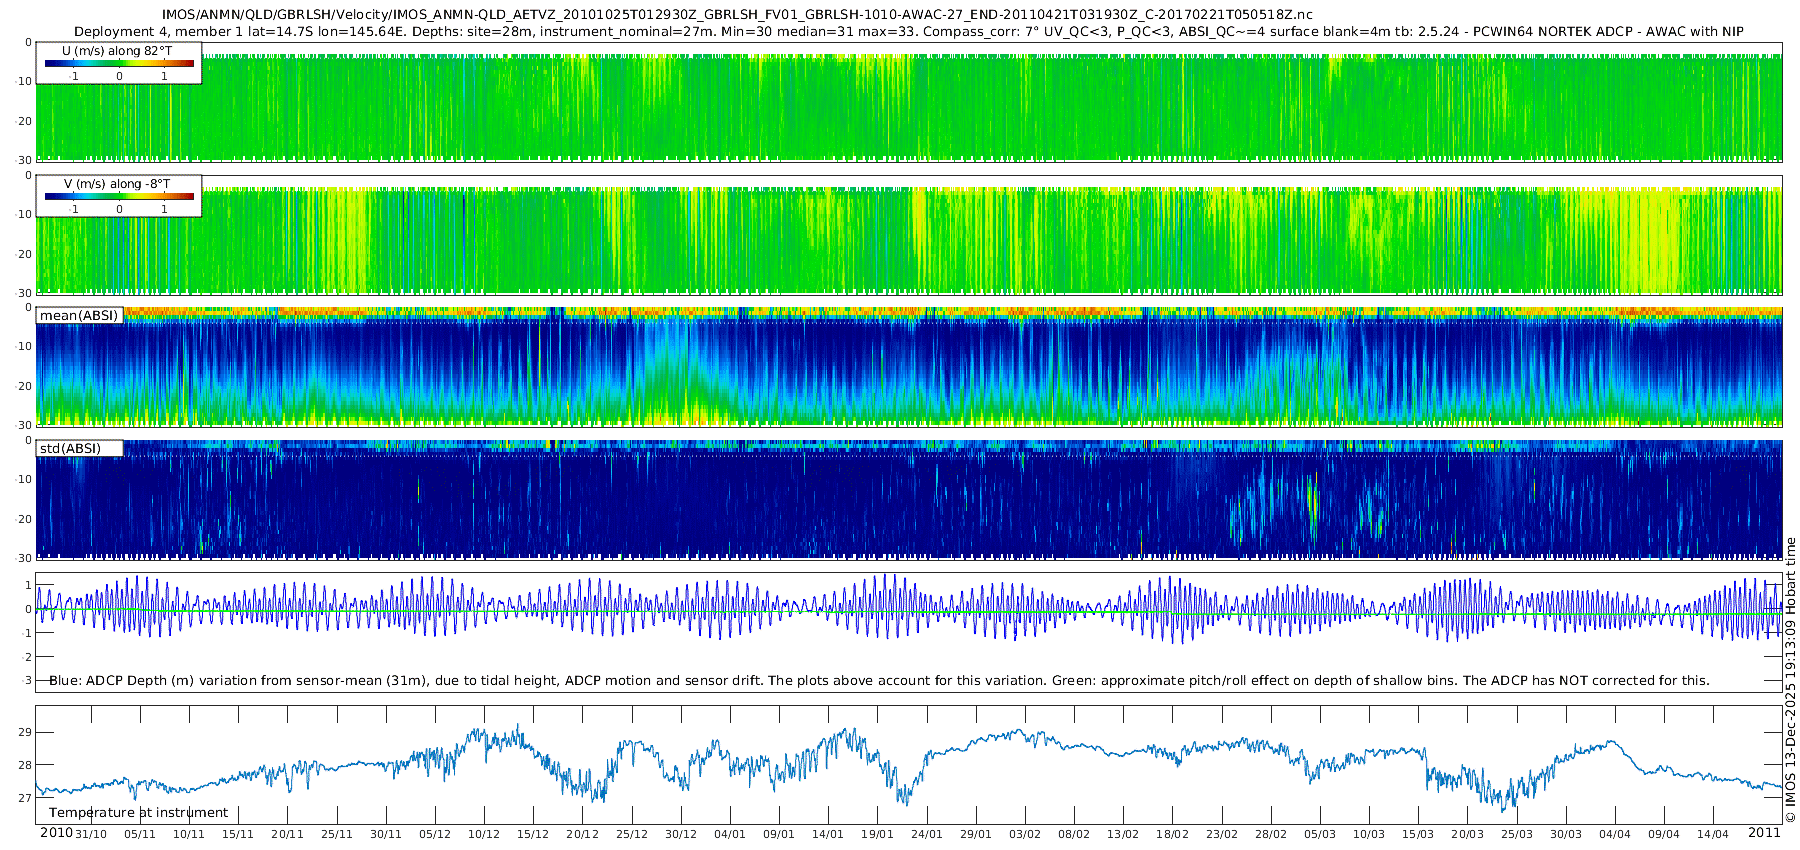Click the "04/04" date tick label
This screenshot has height=850, width=1800.
pos(1615,834)
